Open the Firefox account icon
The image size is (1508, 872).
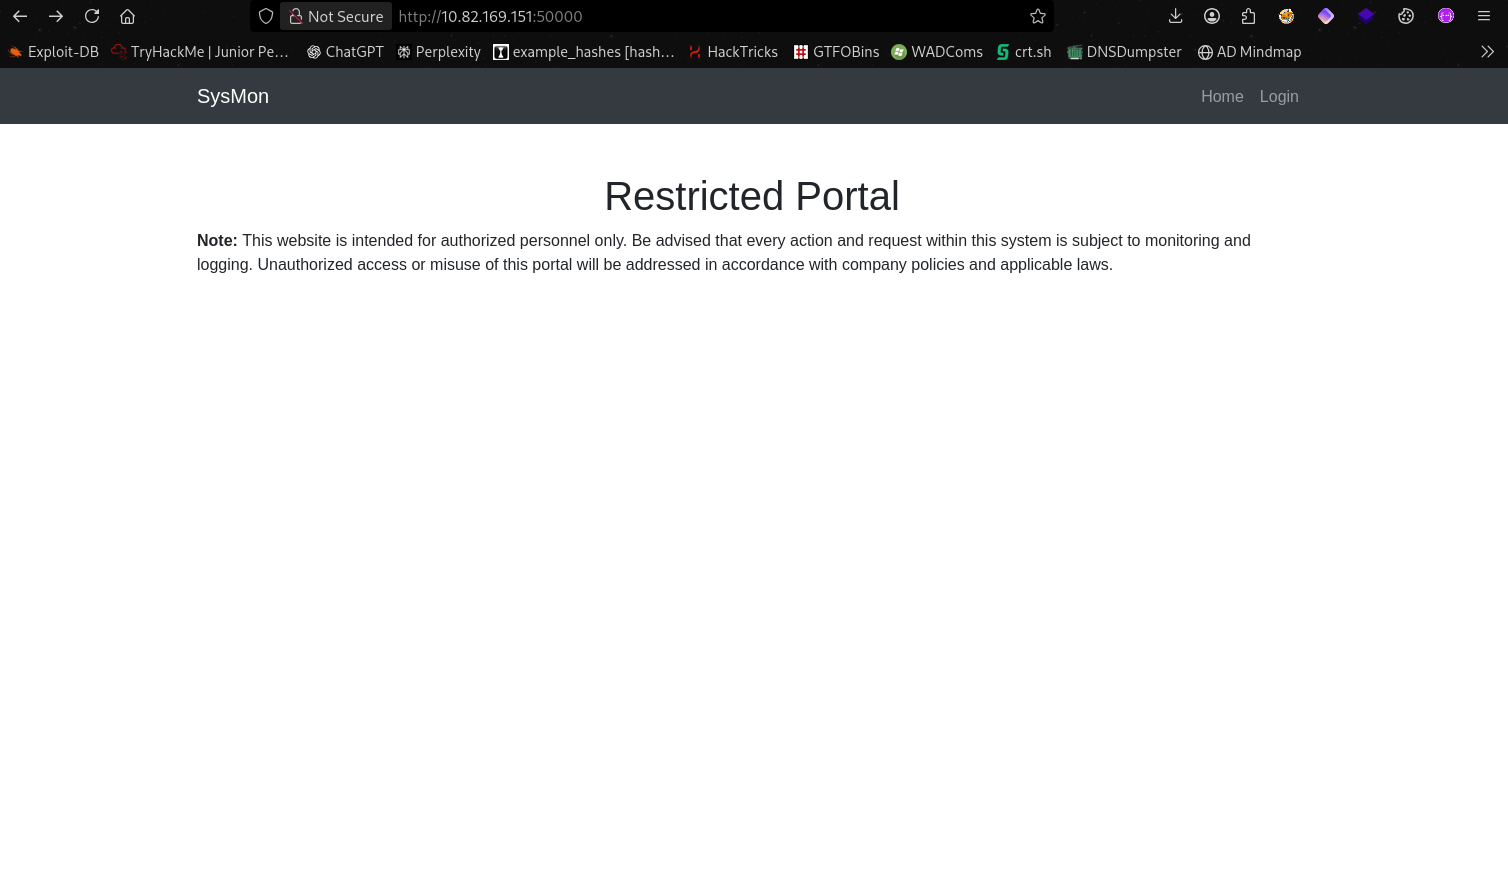tap(1212, 16)
